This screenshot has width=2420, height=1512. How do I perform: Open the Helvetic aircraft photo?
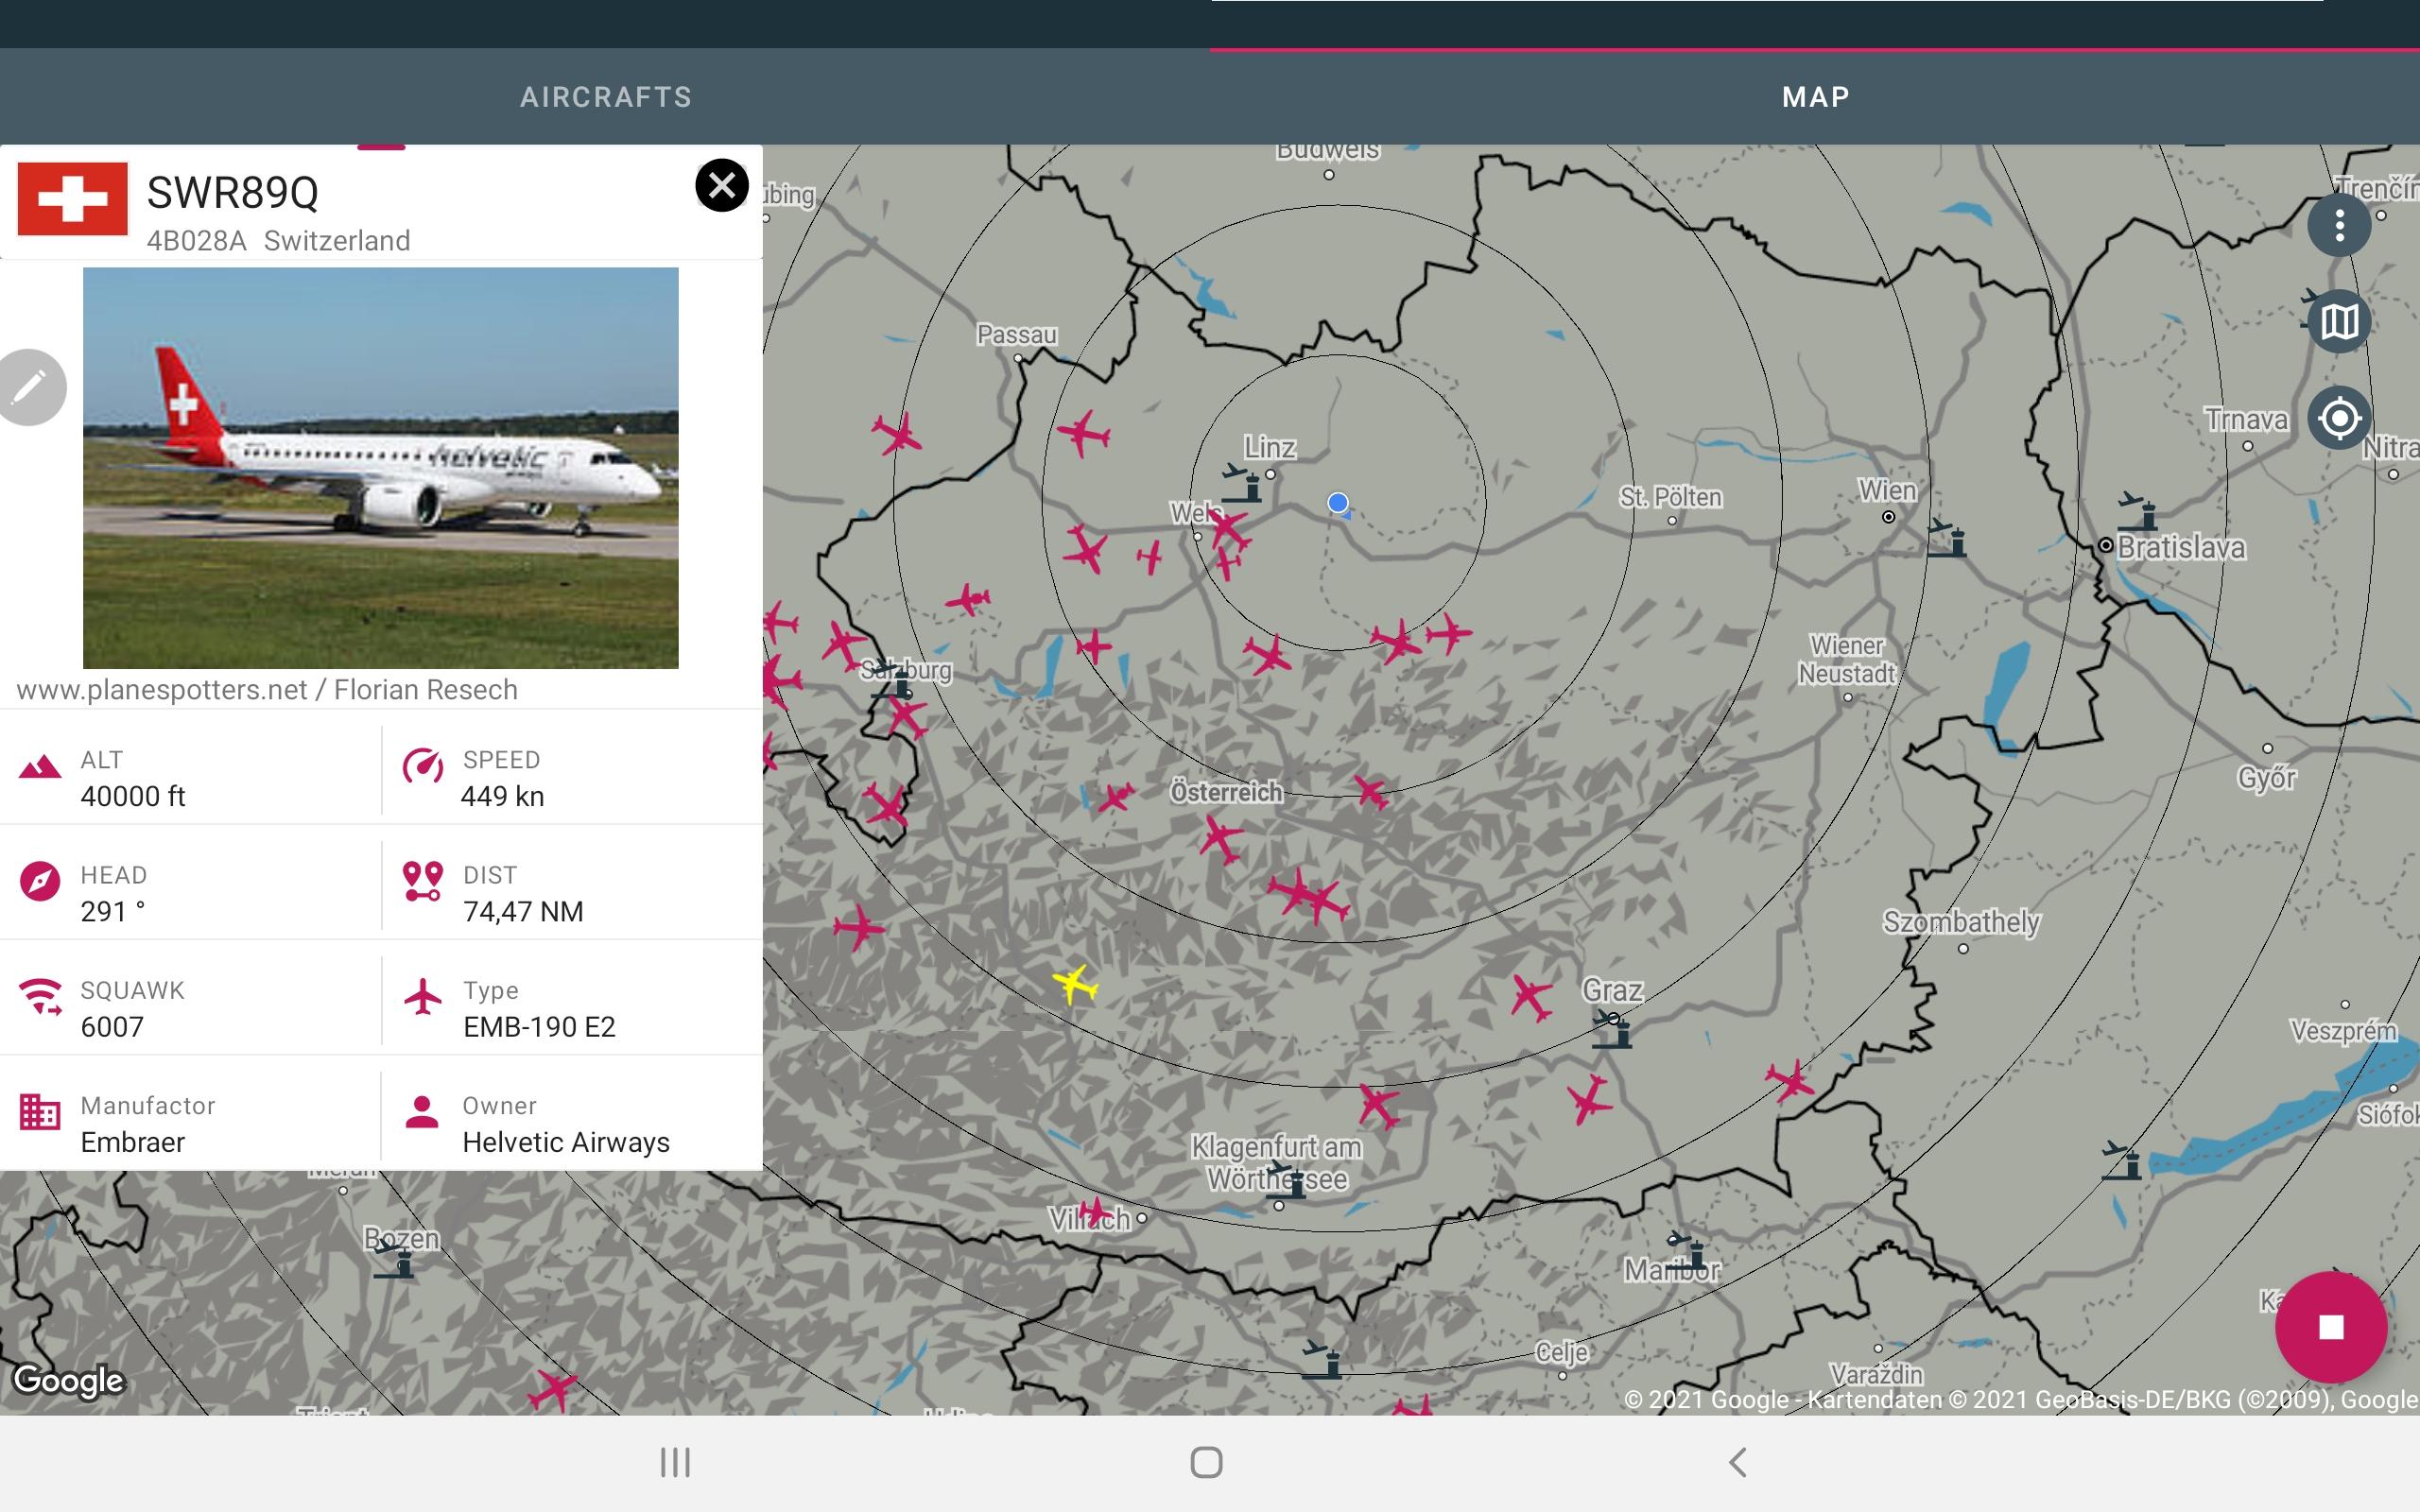tap(380, 468)
